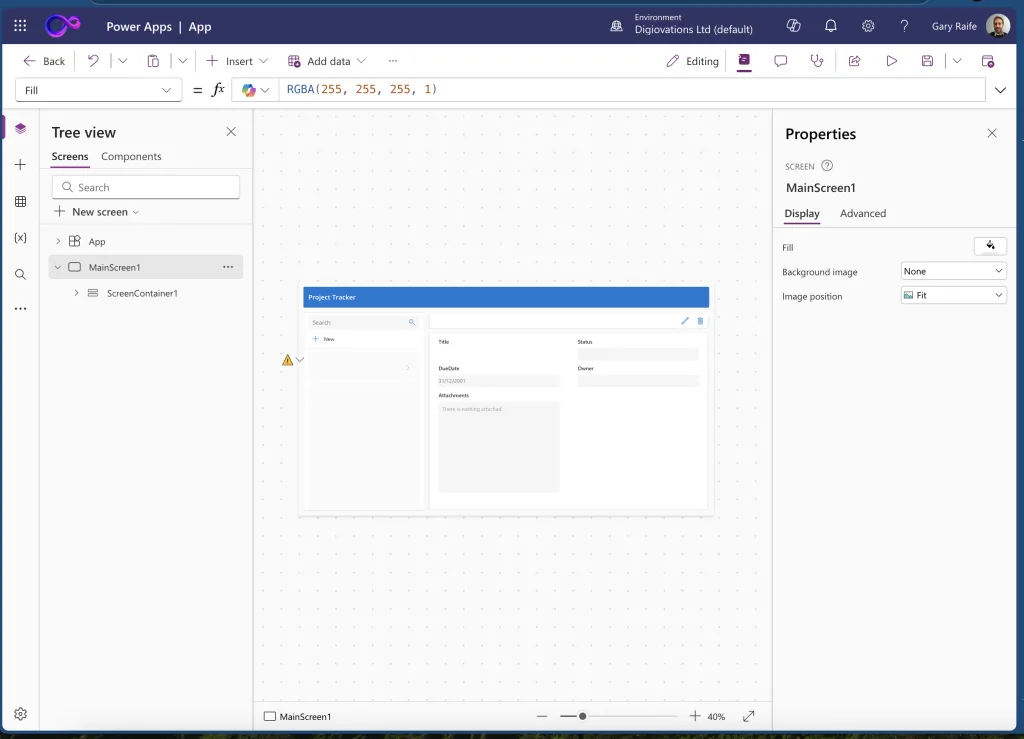Open the Data icon in left sidebar
The height and width of the screenshot is (739, 1024).
(20, 201)
